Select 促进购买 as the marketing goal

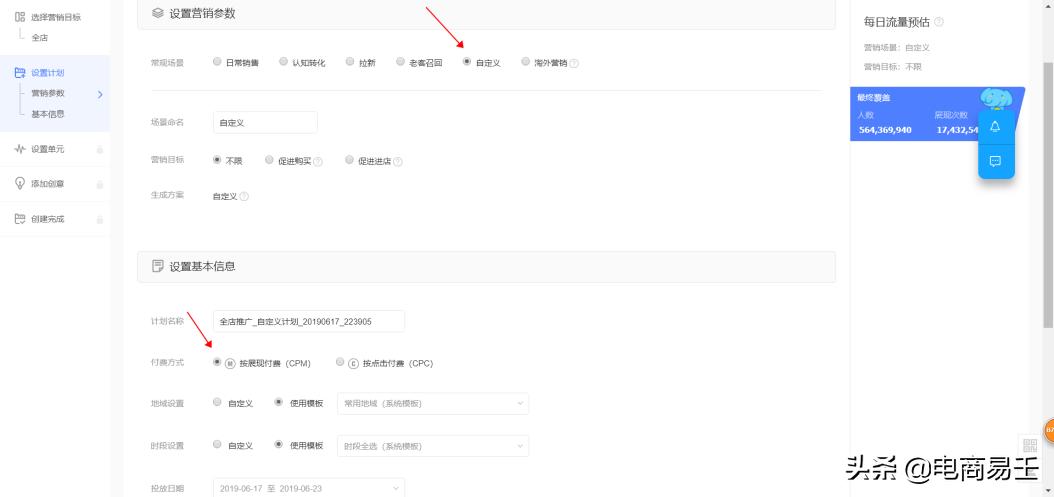270,160
